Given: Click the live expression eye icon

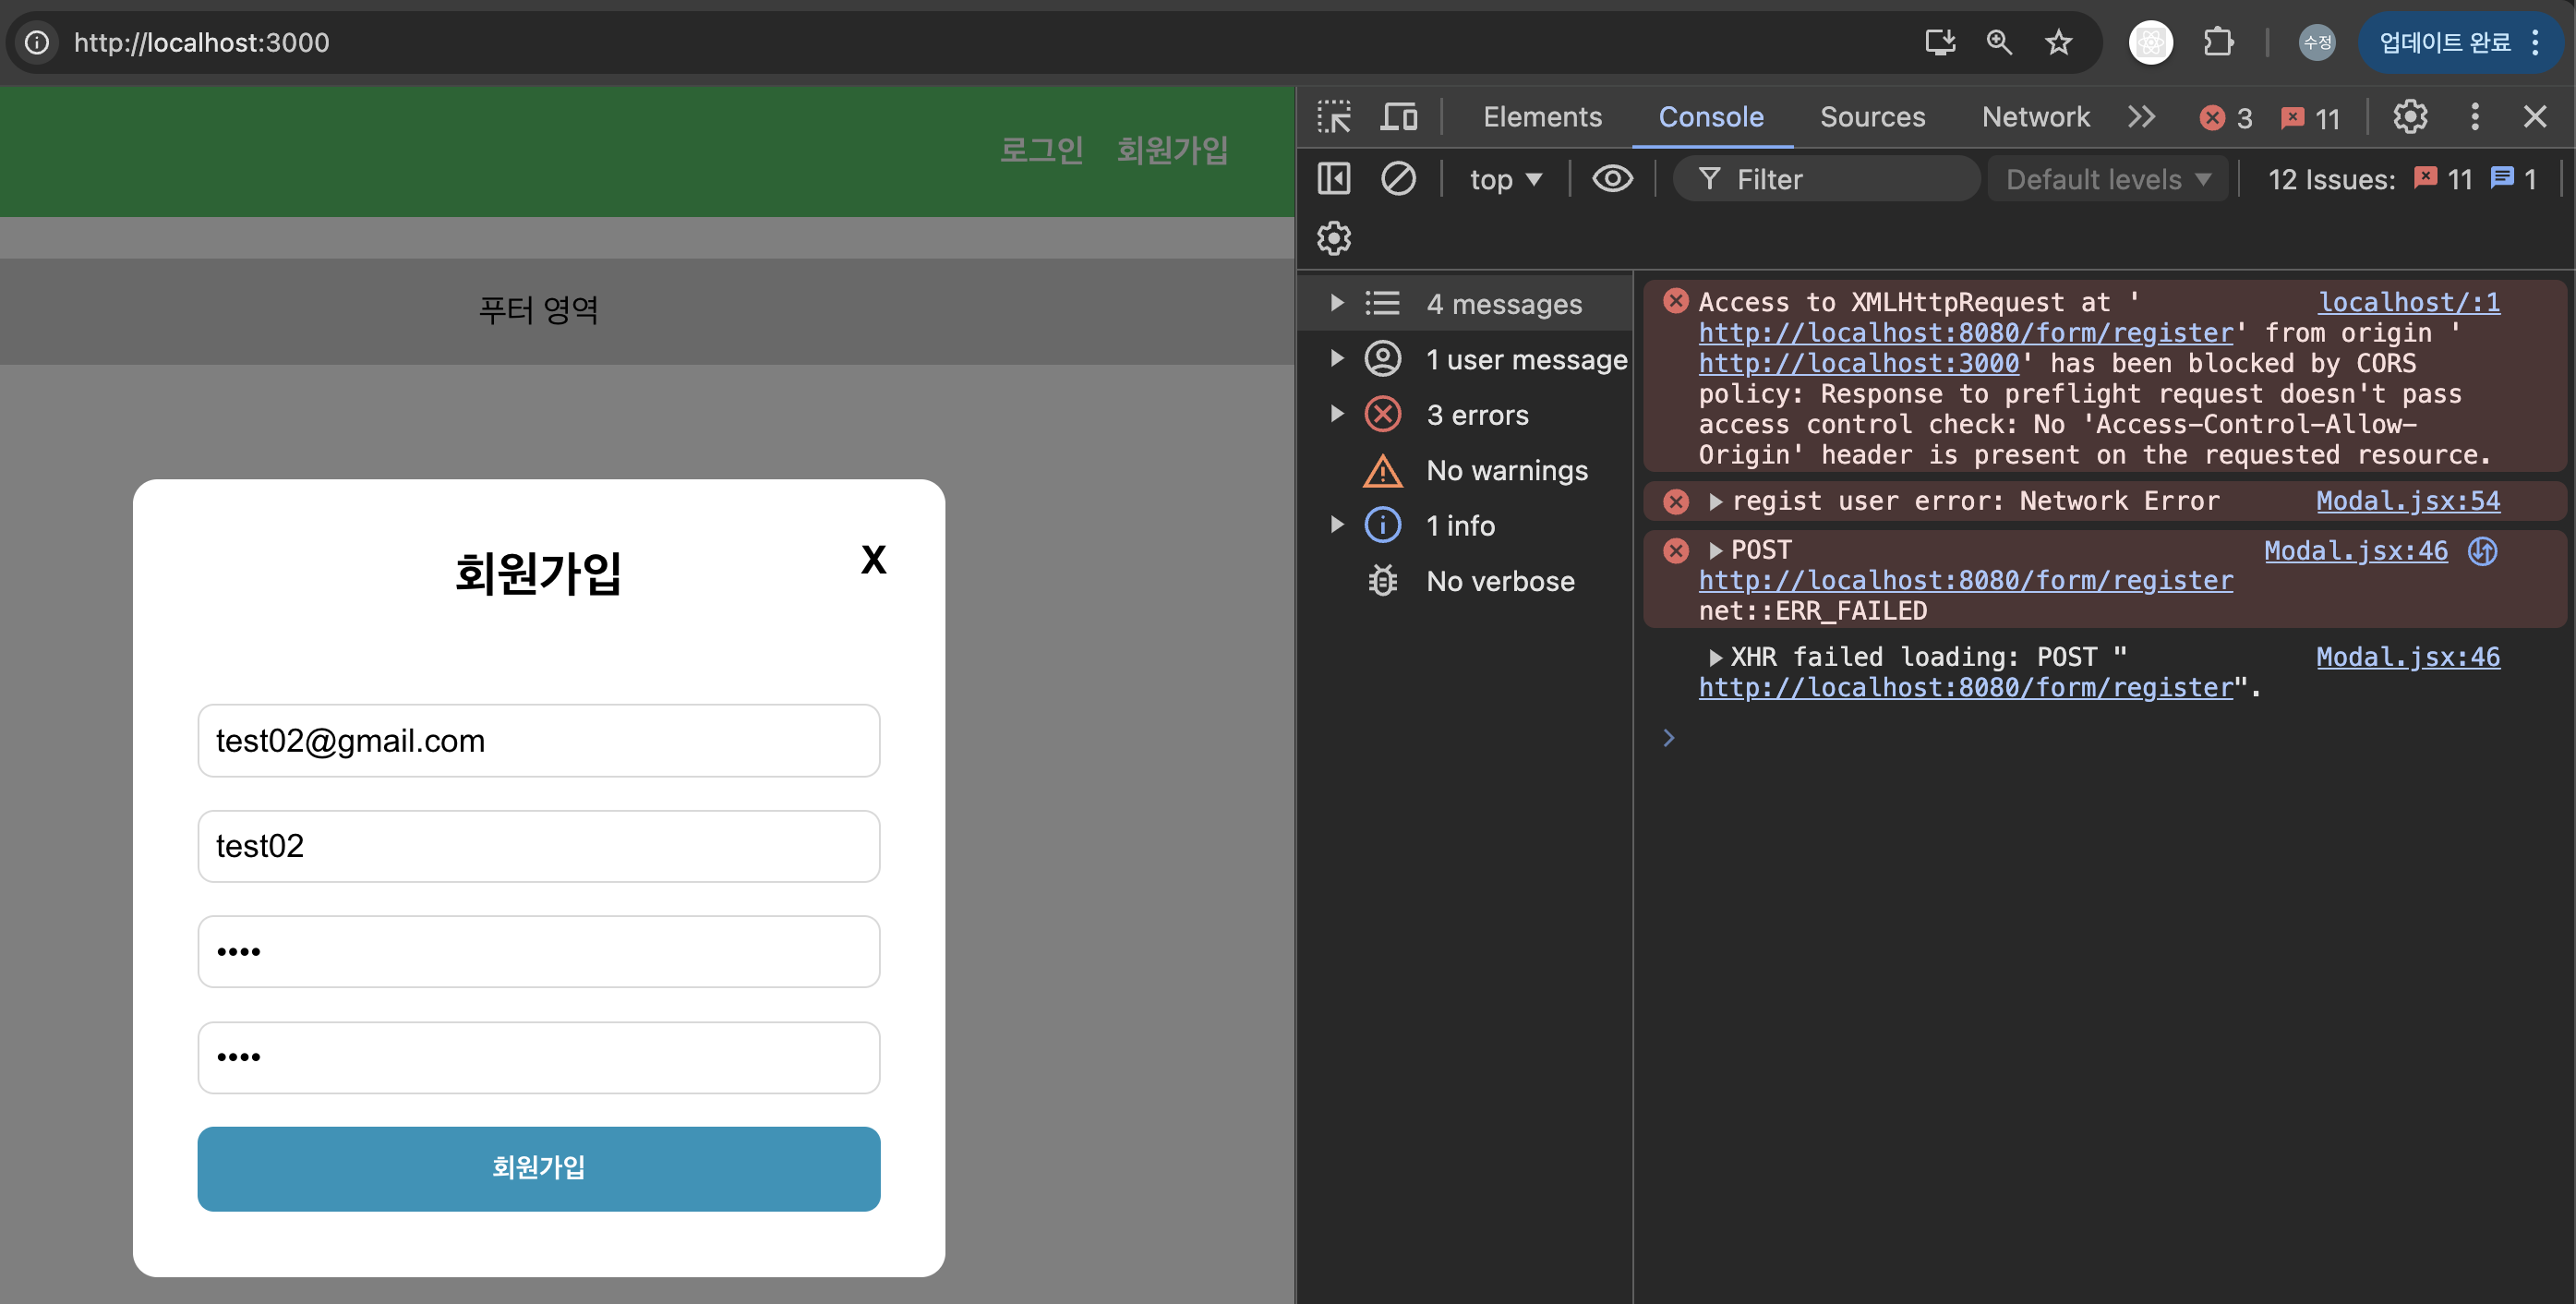Looking at the screenshot, I should coord(1612,179).
